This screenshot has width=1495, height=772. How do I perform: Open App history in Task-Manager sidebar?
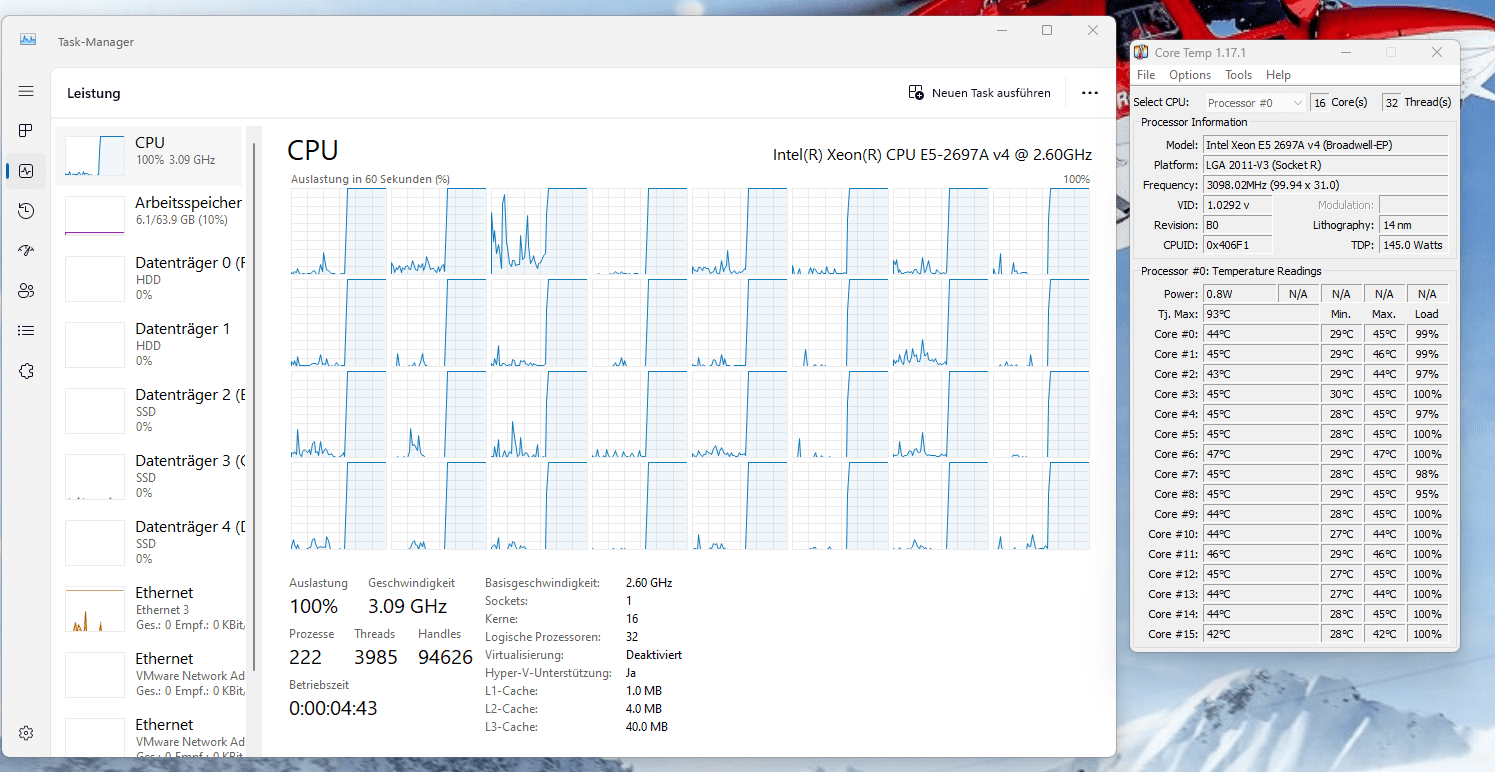tap(26, 211)
